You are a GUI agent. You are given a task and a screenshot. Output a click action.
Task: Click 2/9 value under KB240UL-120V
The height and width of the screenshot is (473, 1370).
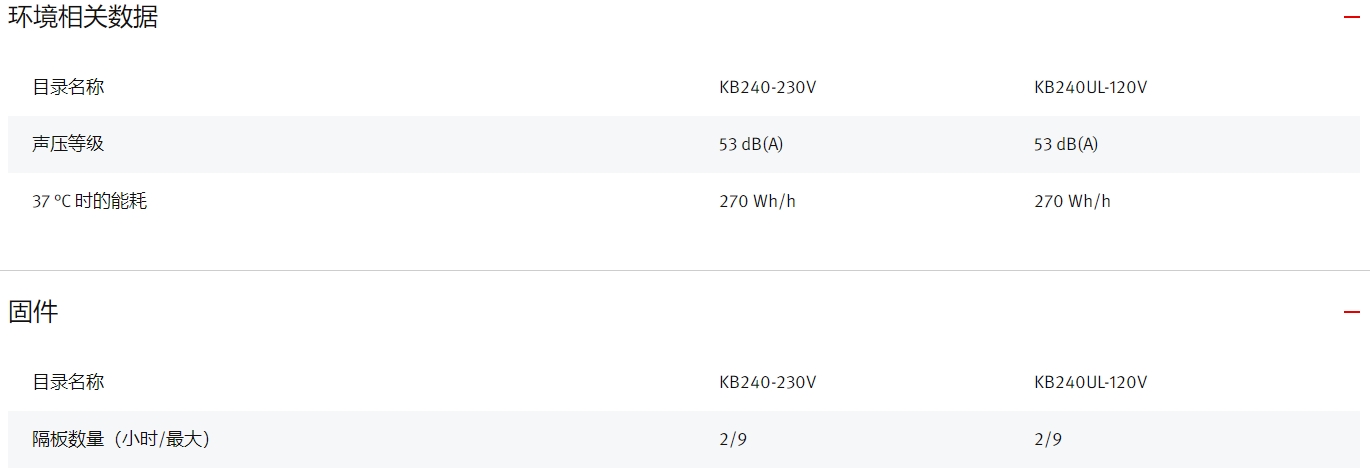(x=1048, y=439)
